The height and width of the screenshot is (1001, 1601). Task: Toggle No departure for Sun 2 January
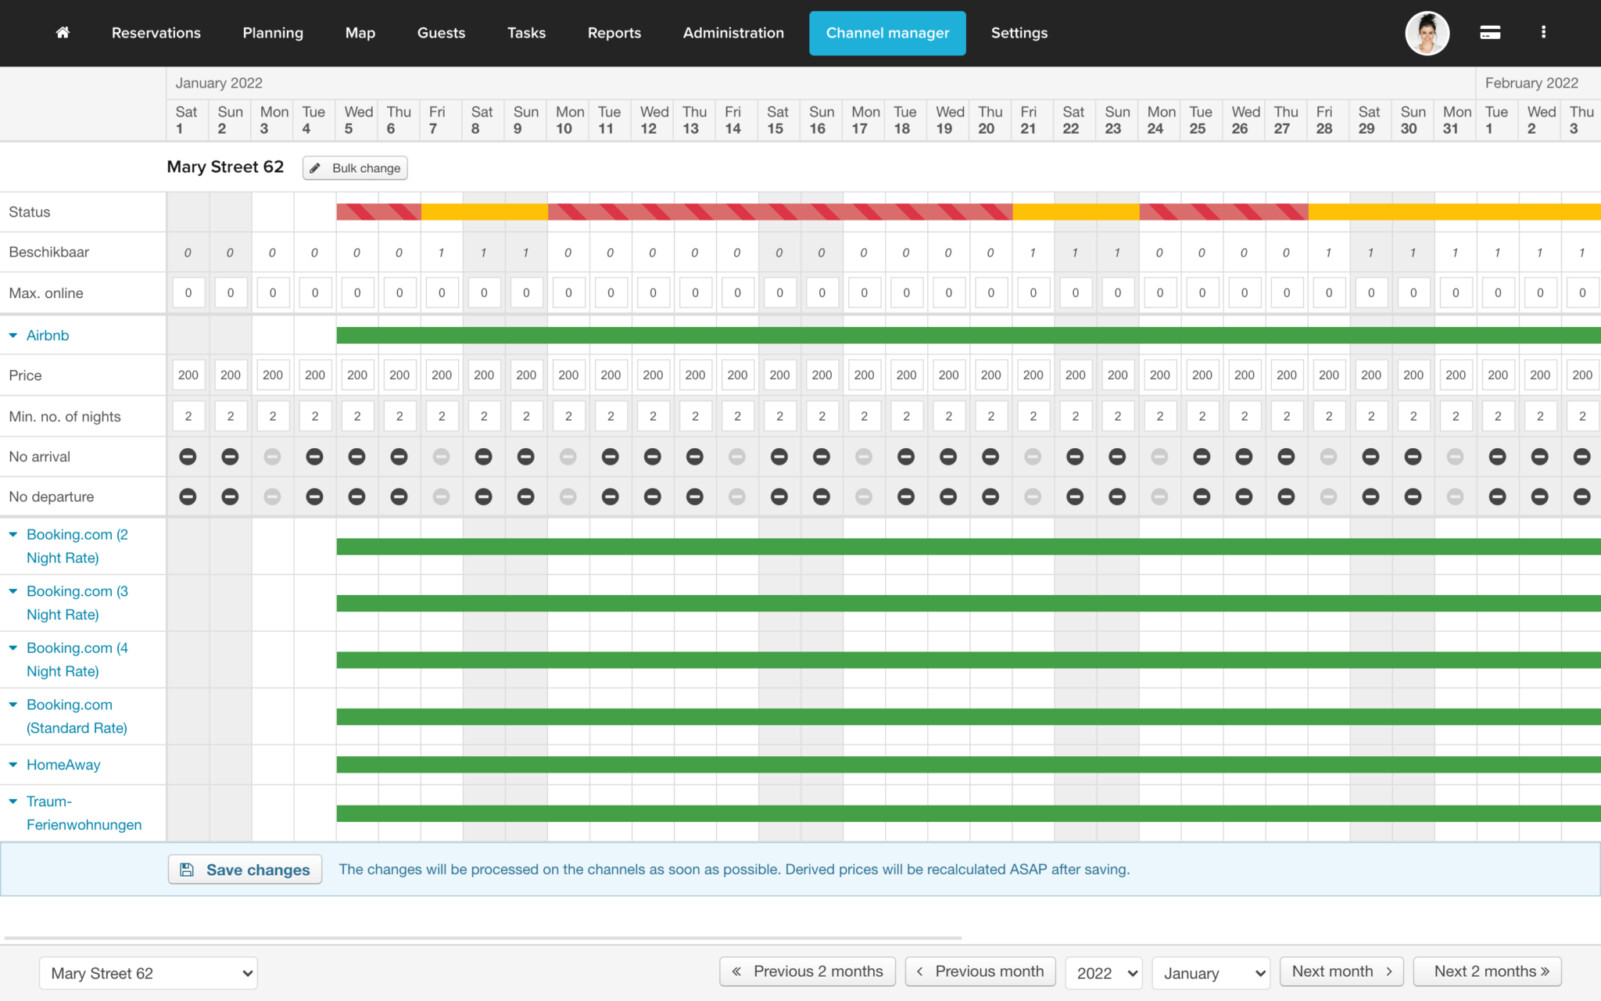[x=230, y=497]
